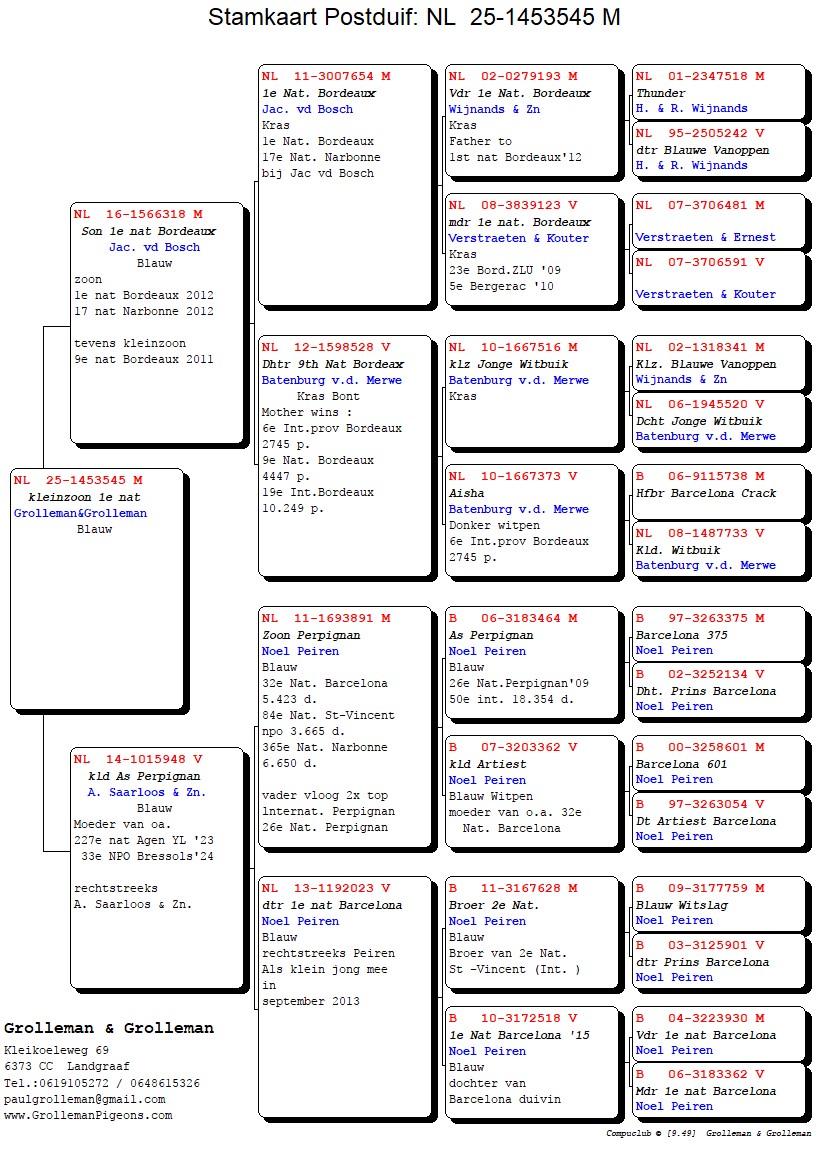Click ring number NL 12-1598528 V
Screen dimensions: 816x1172
point(326,348)
